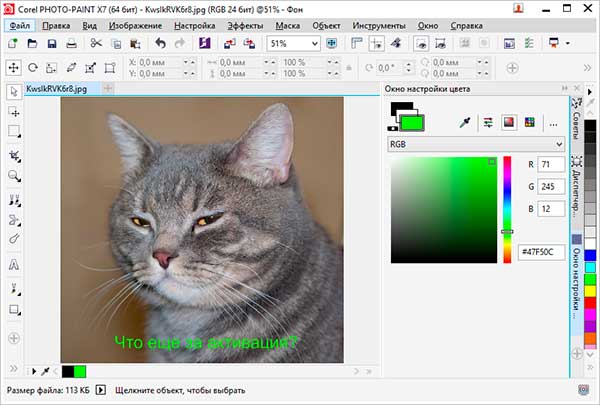Open the Советы docker tab
The image size is (600, 405).
576,122
